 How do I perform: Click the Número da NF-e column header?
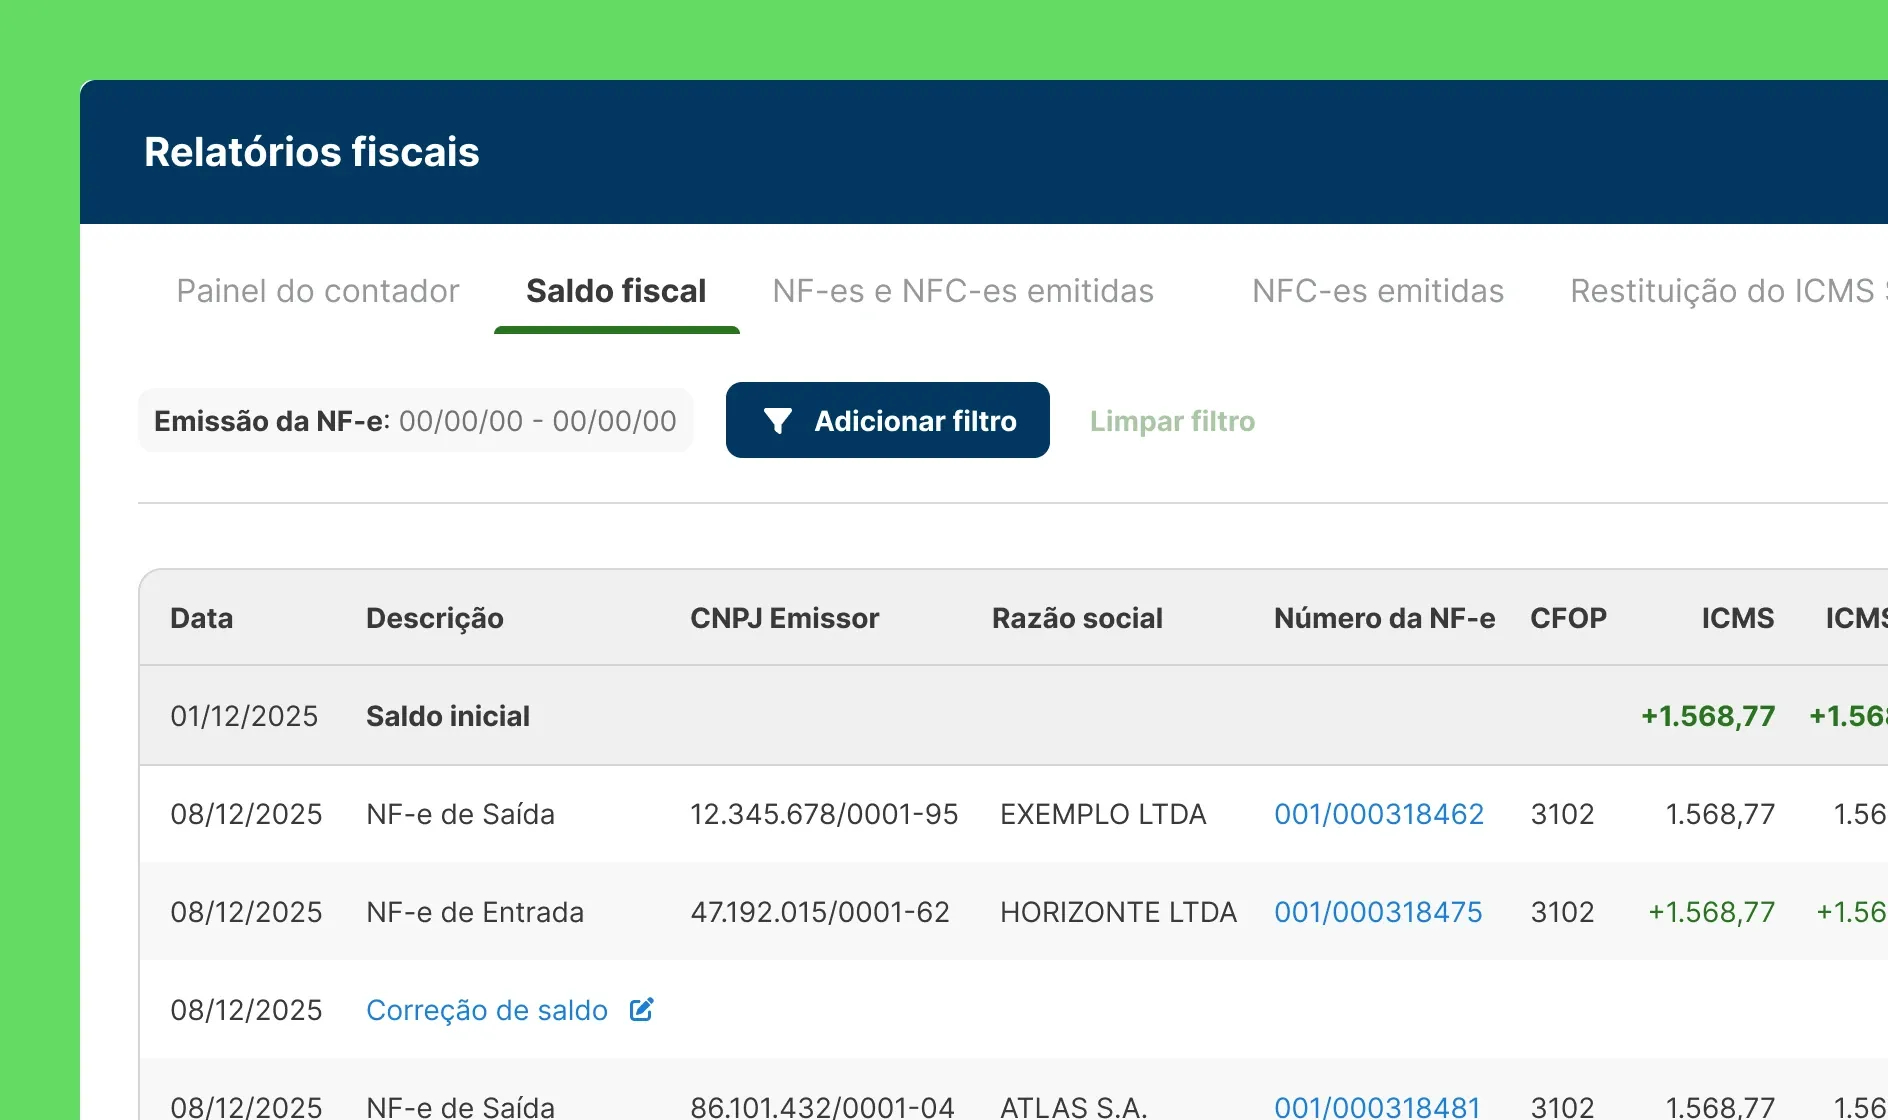[1385, 618]
